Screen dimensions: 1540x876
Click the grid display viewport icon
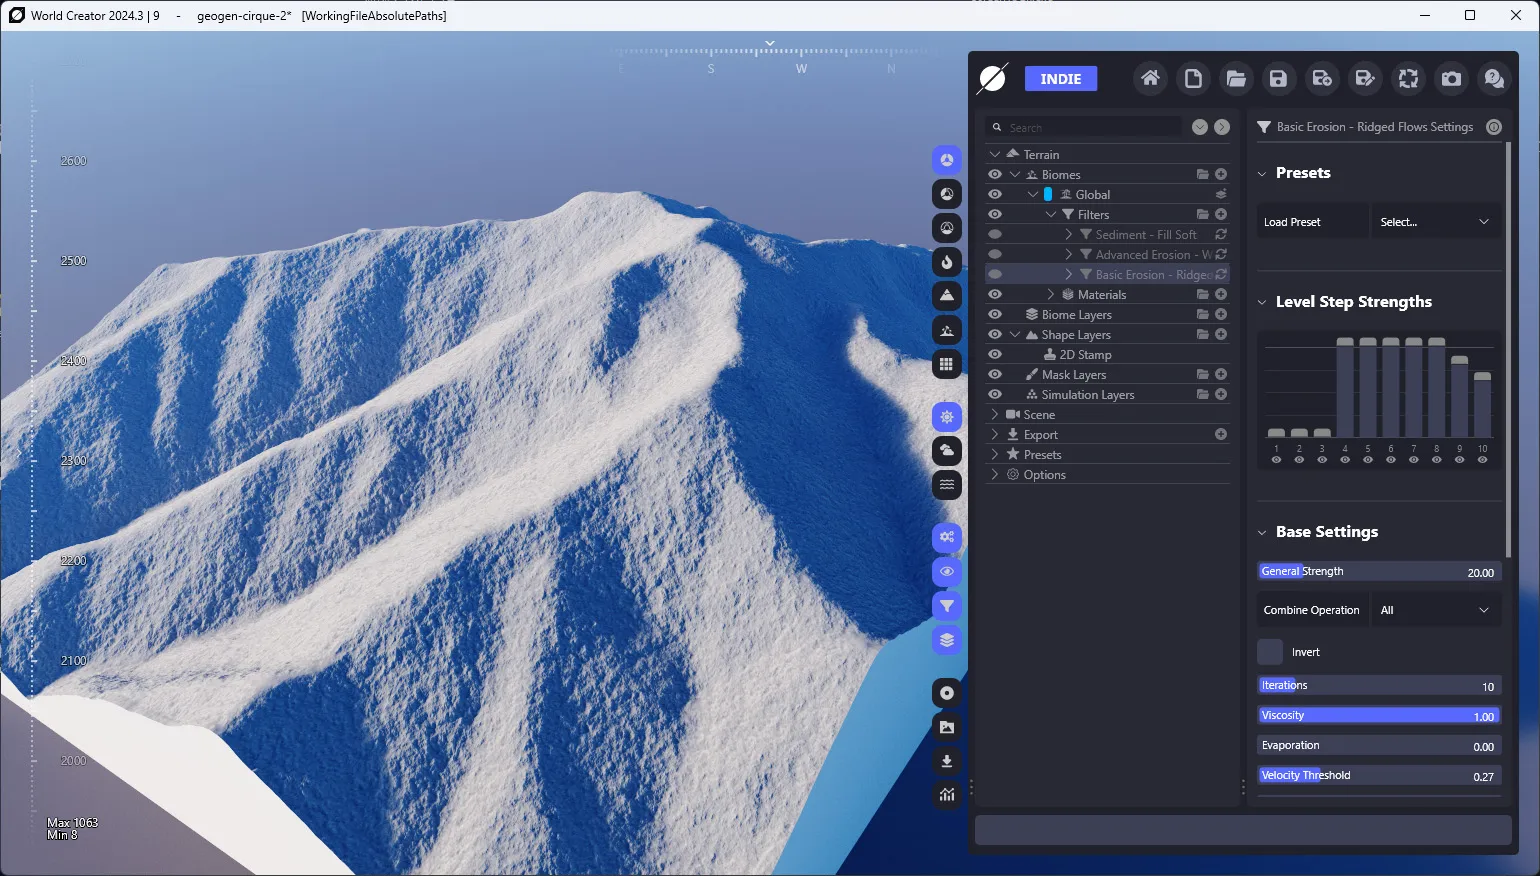[x=947, y=364]
